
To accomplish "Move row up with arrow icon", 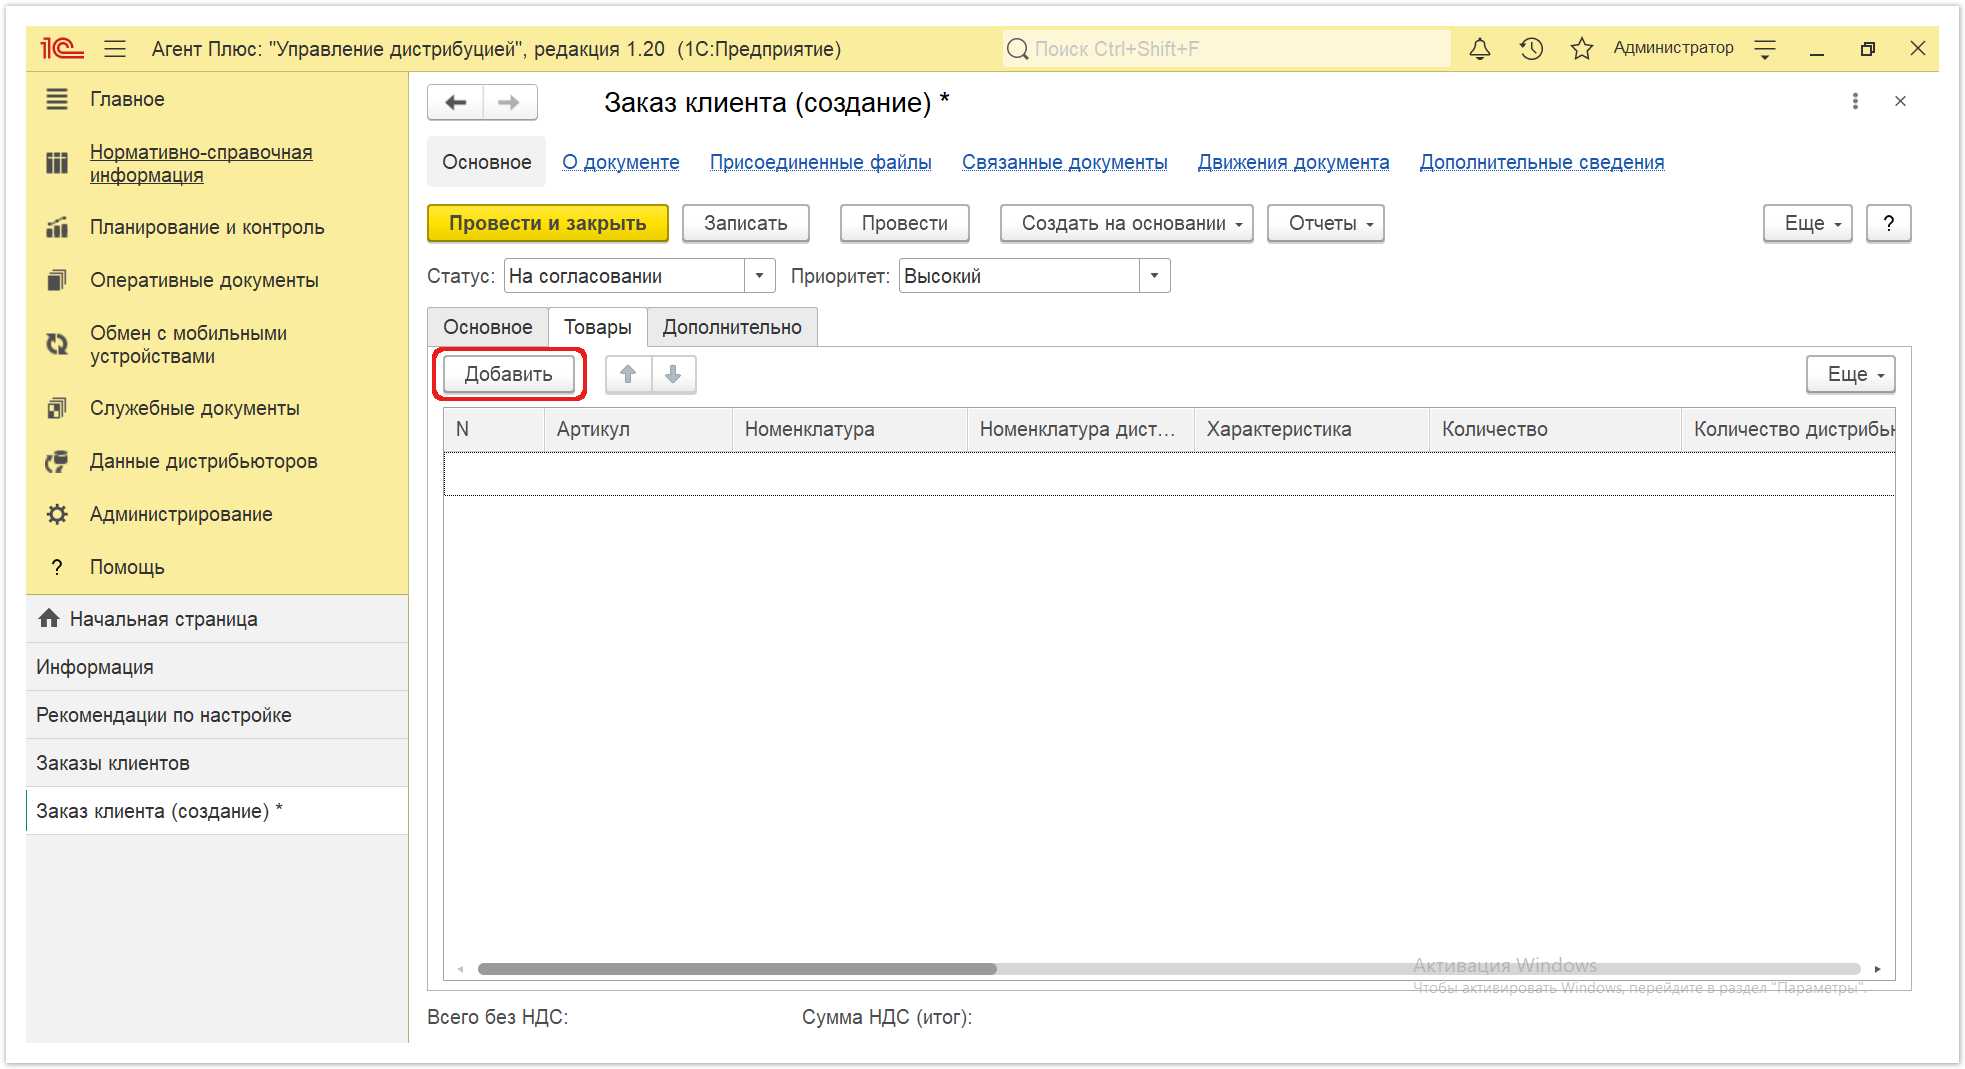I will (628, 374).
